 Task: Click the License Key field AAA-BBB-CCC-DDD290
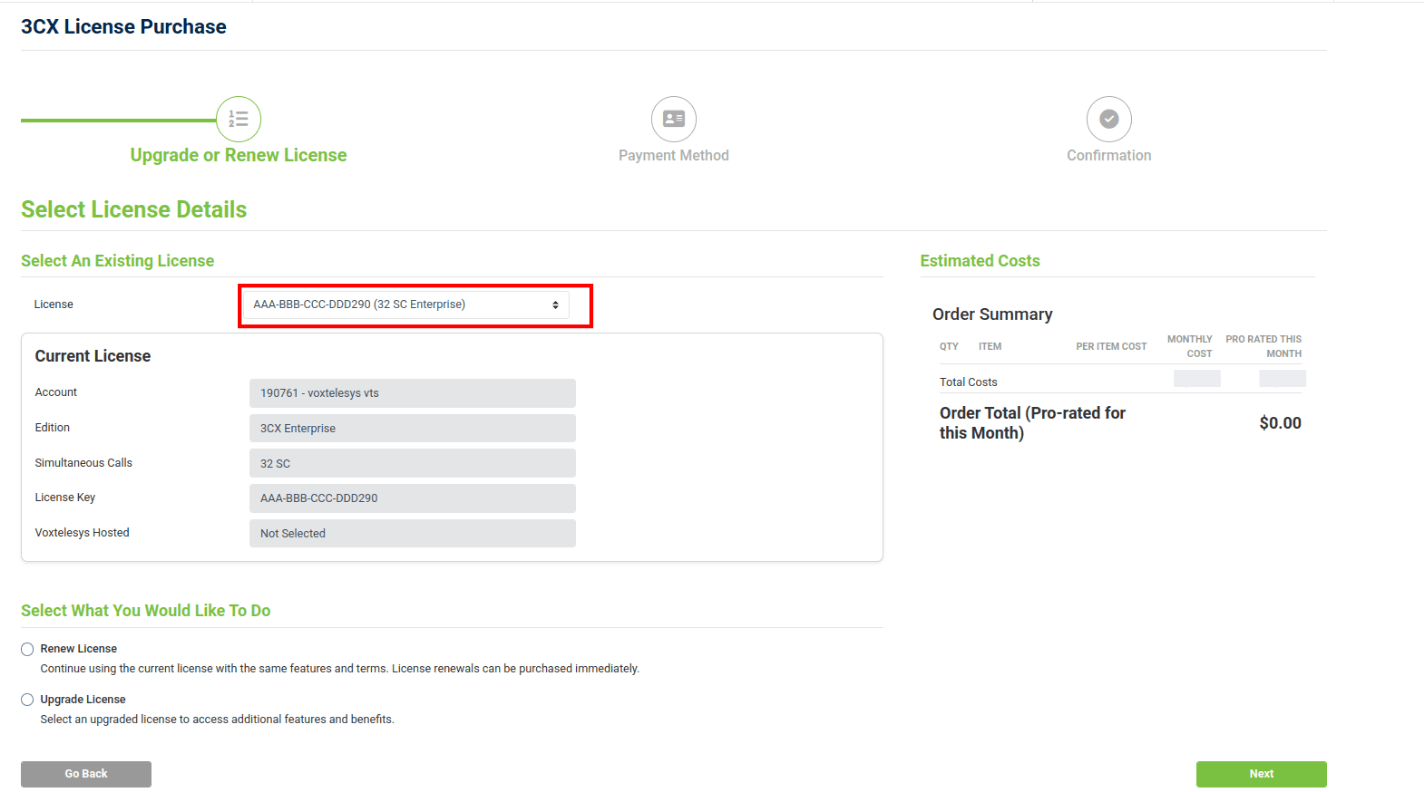(x=412, y=498)
